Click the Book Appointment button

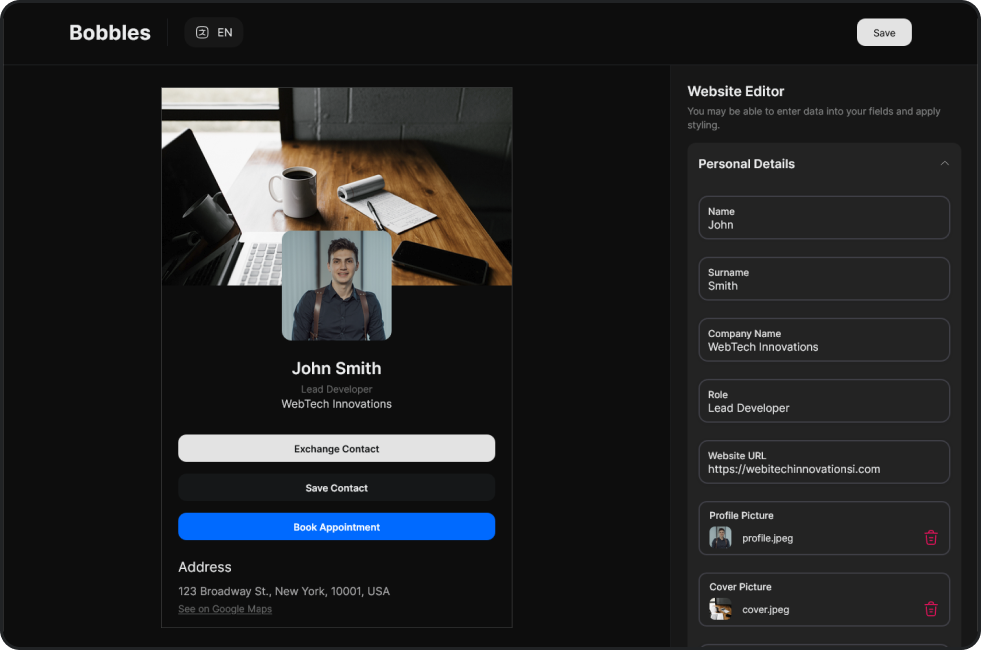pos(337,527)
